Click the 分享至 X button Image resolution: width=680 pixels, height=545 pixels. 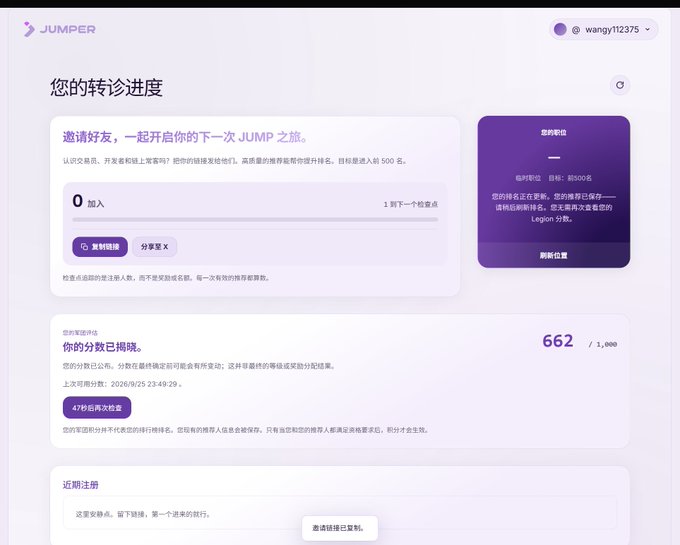[154, 247]
